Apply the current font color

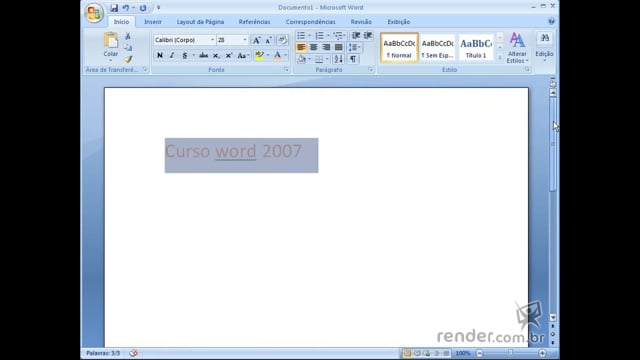point(278,56)
